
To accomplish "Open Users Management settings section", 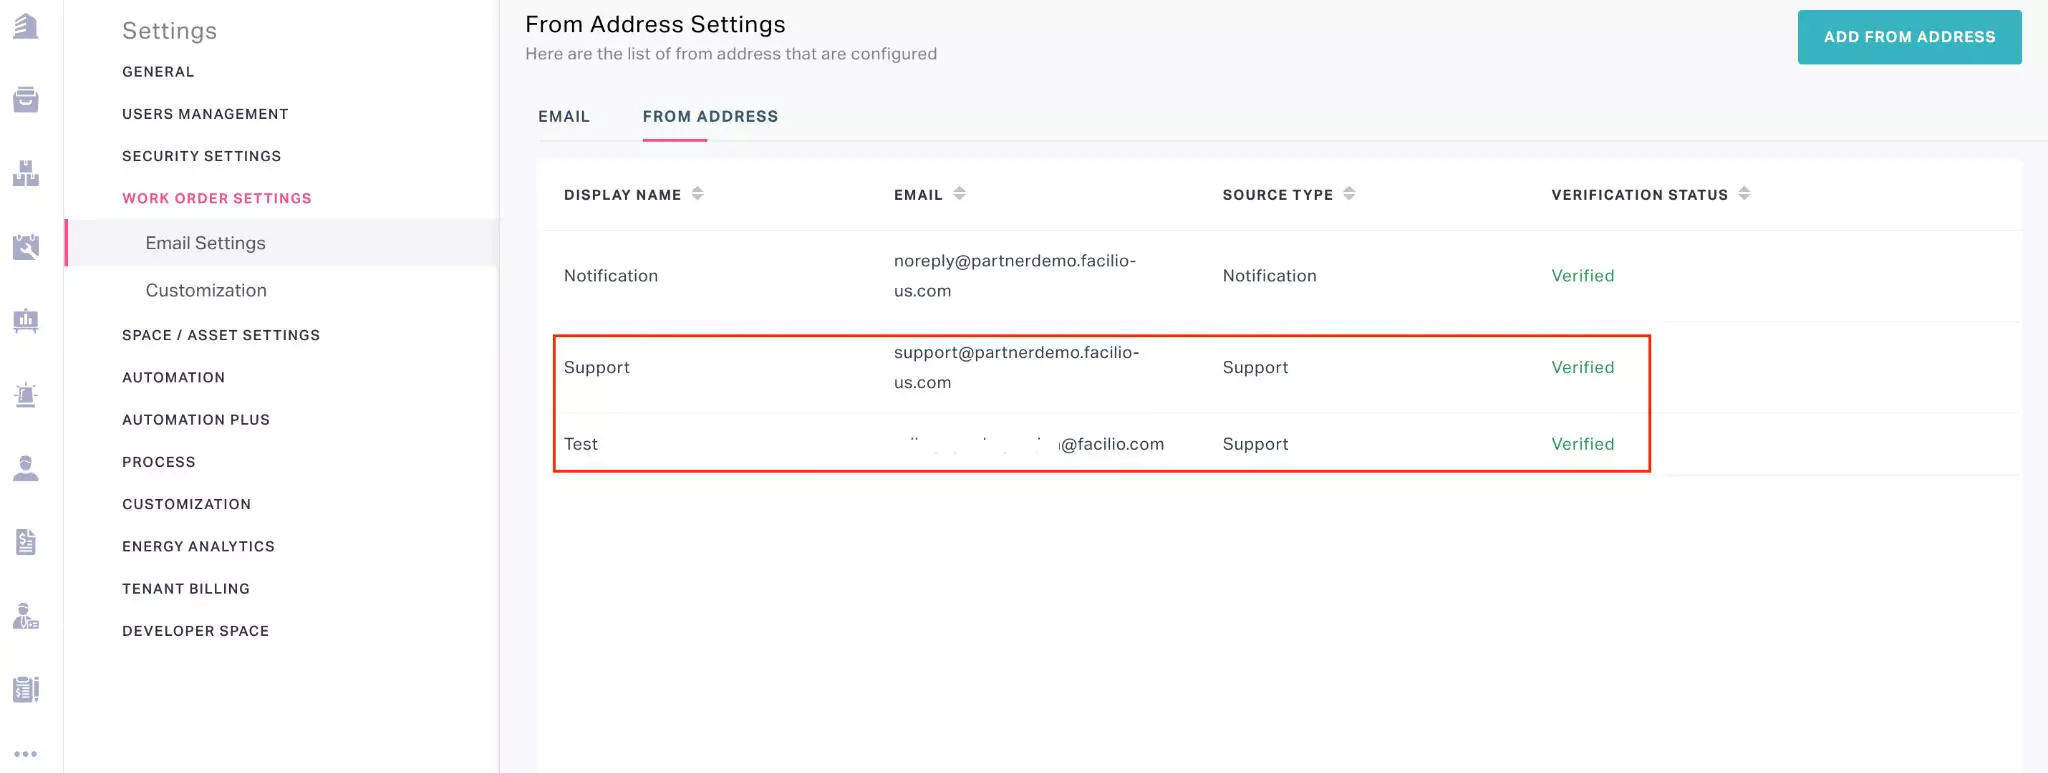I will [205, 114].
